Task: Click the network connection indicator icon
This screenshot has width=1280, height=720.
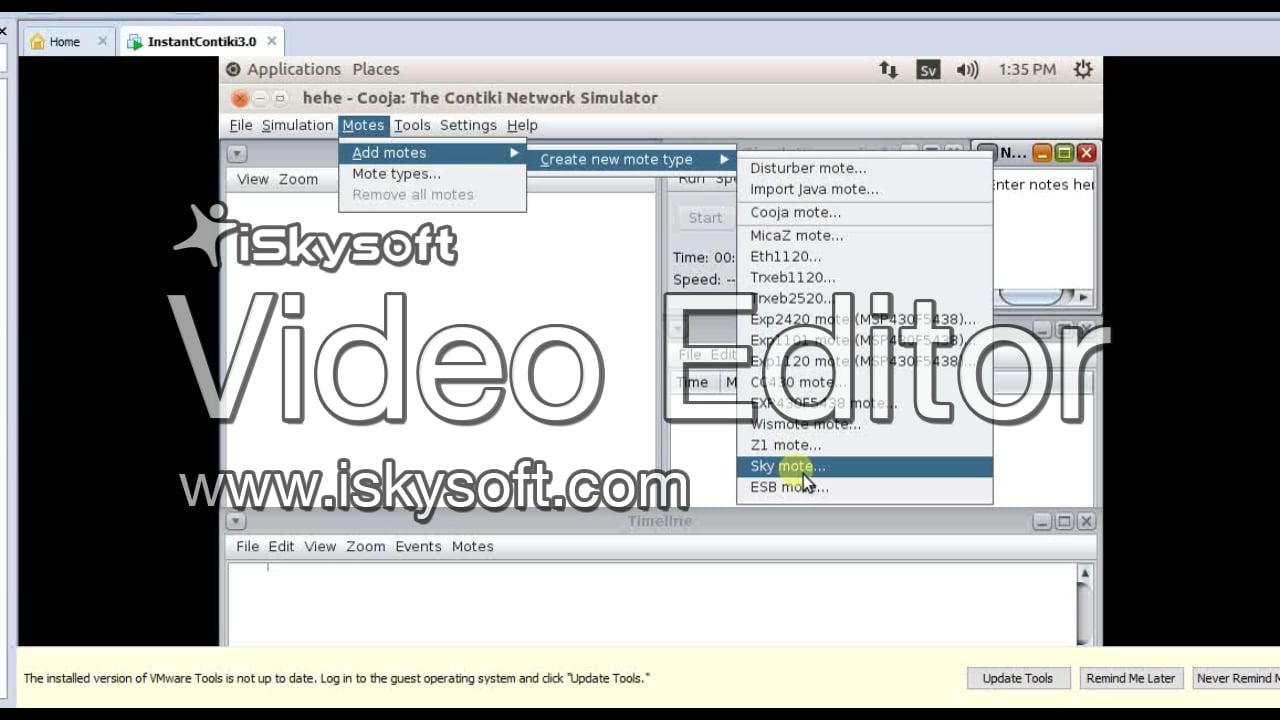Action: click(888, 69)
